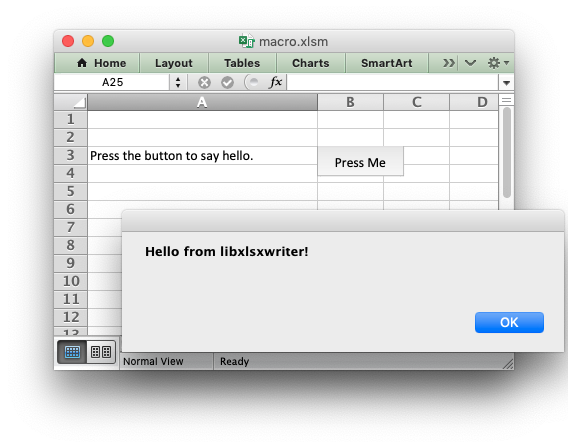This screenshot has height=448, width=568.
Task: Switch to the SmartArt tab
Action: point(387,63)
